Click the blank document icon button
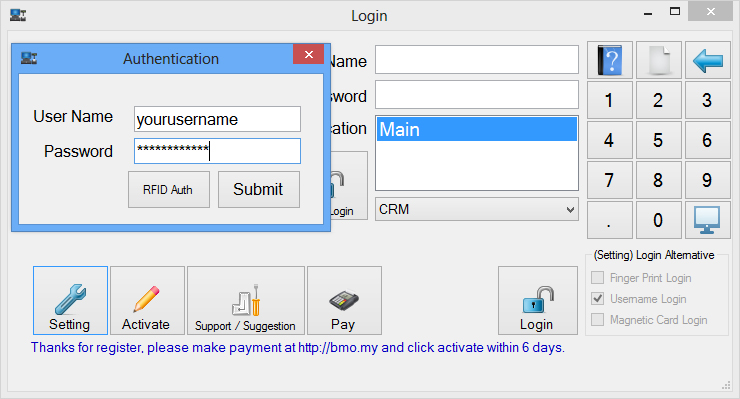Viewport: 740px width, 399px height. click(x=659, y=60)
